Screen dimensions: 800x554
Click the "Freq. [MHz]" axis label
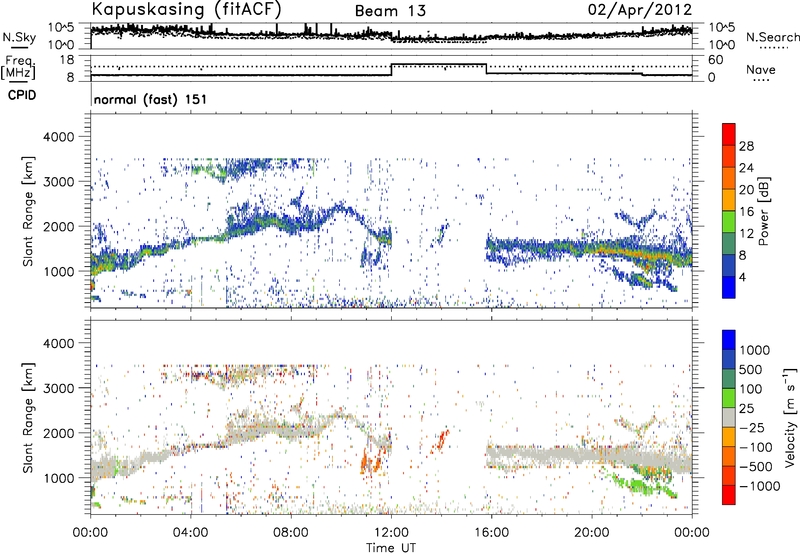[x=18, y=68]
